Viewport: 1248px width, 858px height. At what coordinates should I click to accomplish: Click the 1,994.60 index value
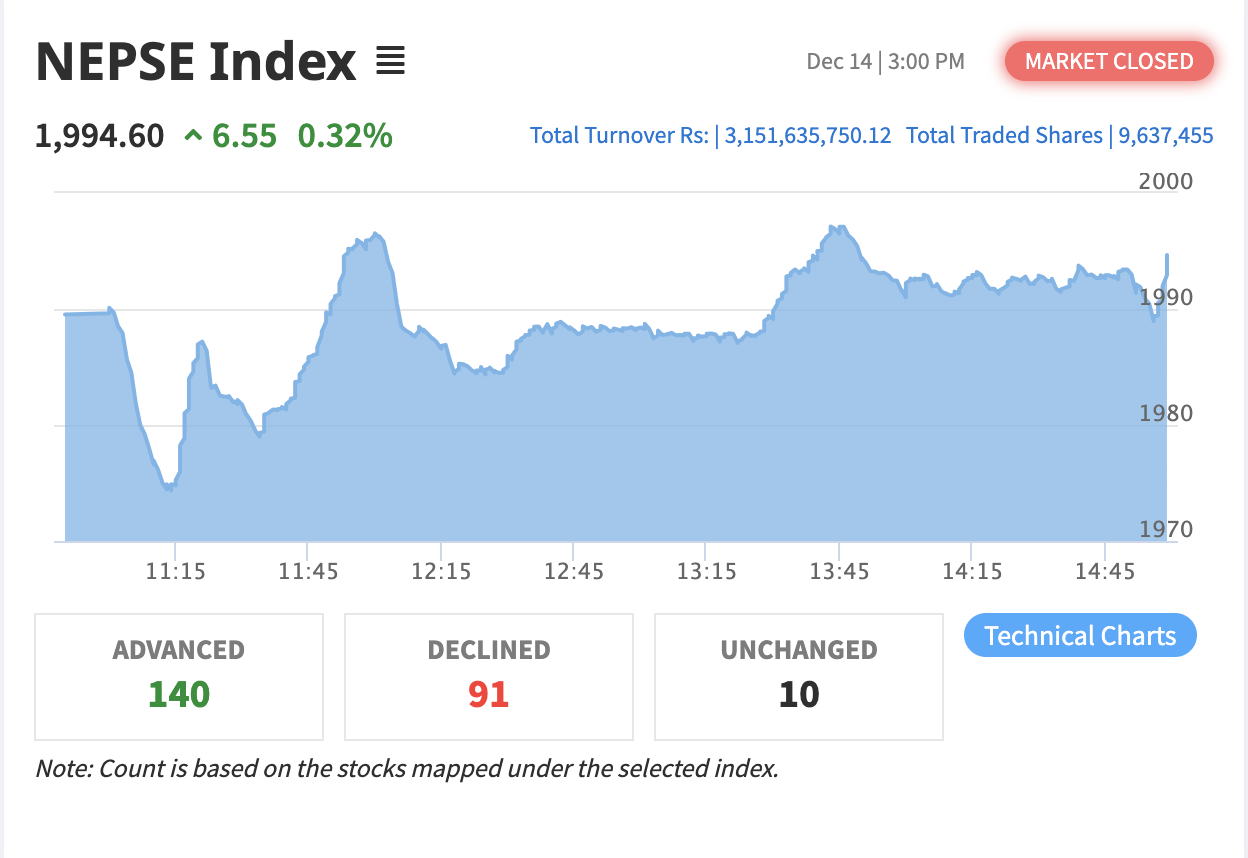(x=100, y=135)
